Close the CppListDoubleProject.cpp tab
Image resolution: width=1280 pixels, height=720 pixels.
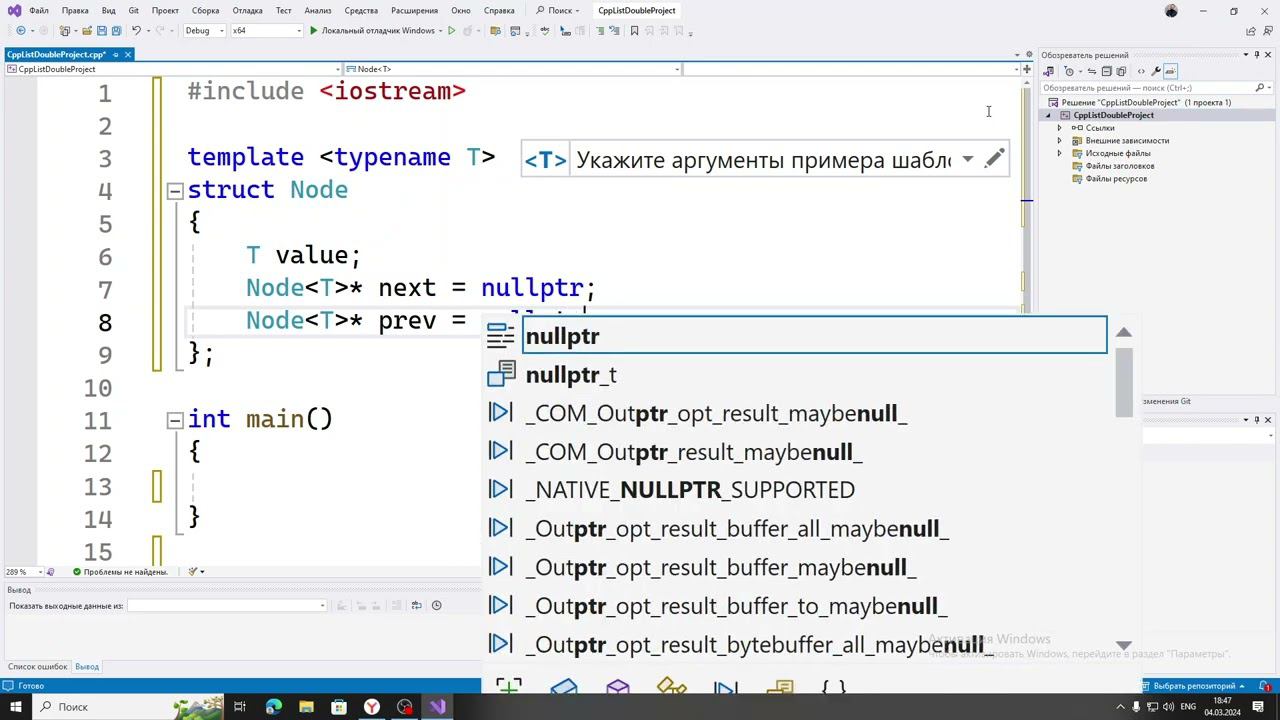click(128, 54)
